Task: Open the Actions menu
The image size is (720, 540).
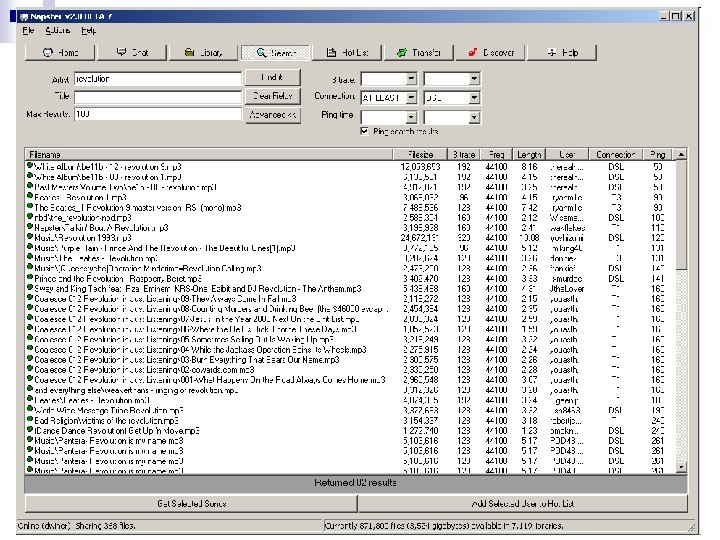Action: coord(58,31)
